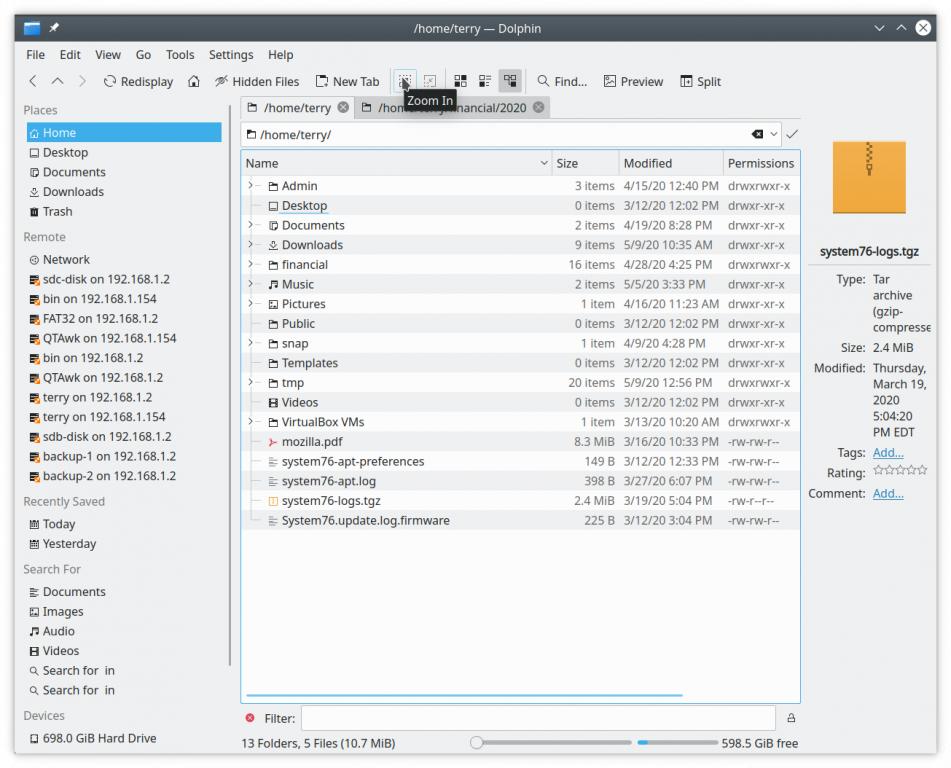Click the icon size zoom slider
This screenshot has width=951, height=768.
553,743
